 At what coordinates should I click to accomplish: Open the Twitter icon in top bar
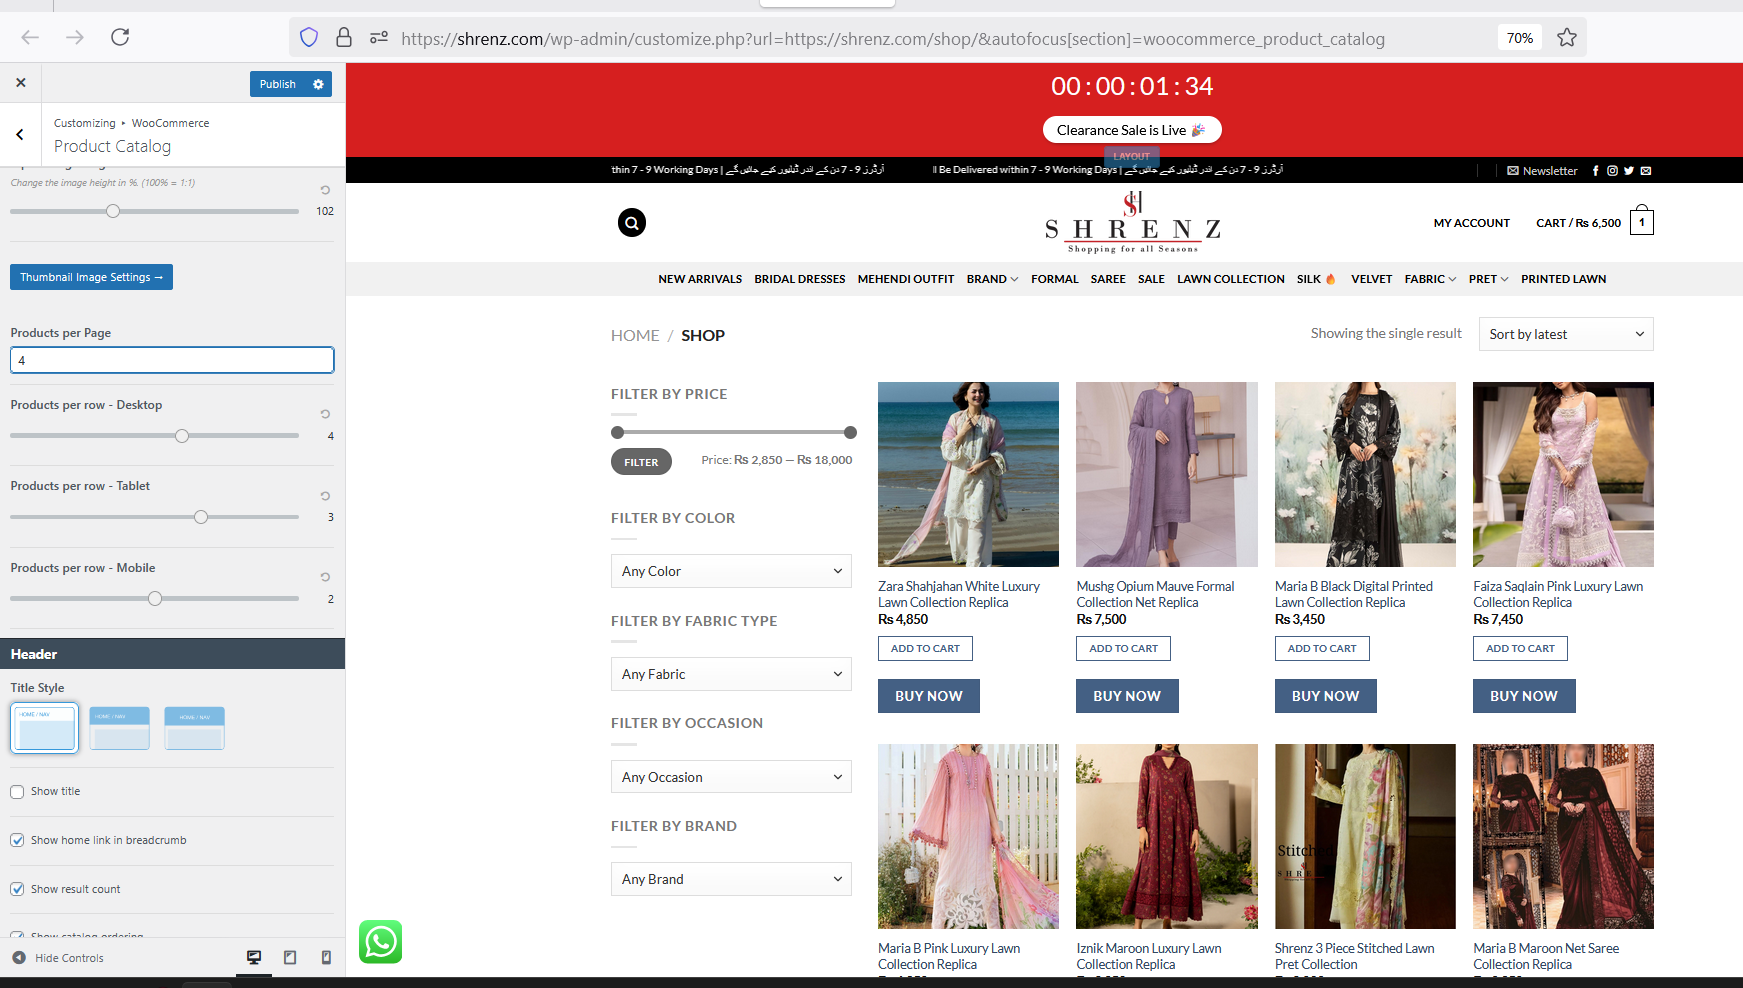(1629, 171)
